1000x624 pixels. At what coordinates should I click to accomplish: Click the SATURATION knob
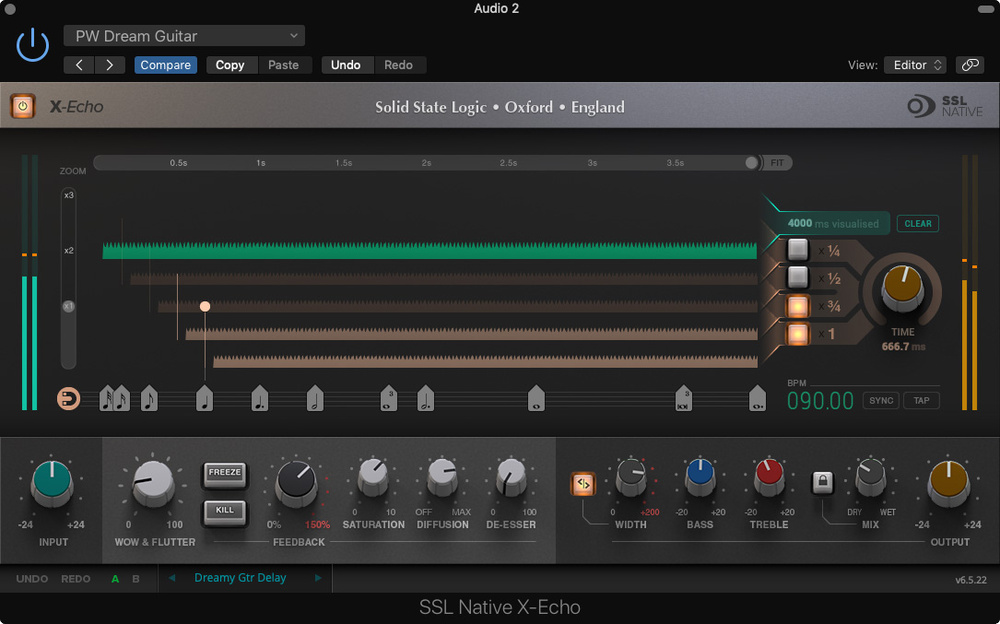coord(373,478)
